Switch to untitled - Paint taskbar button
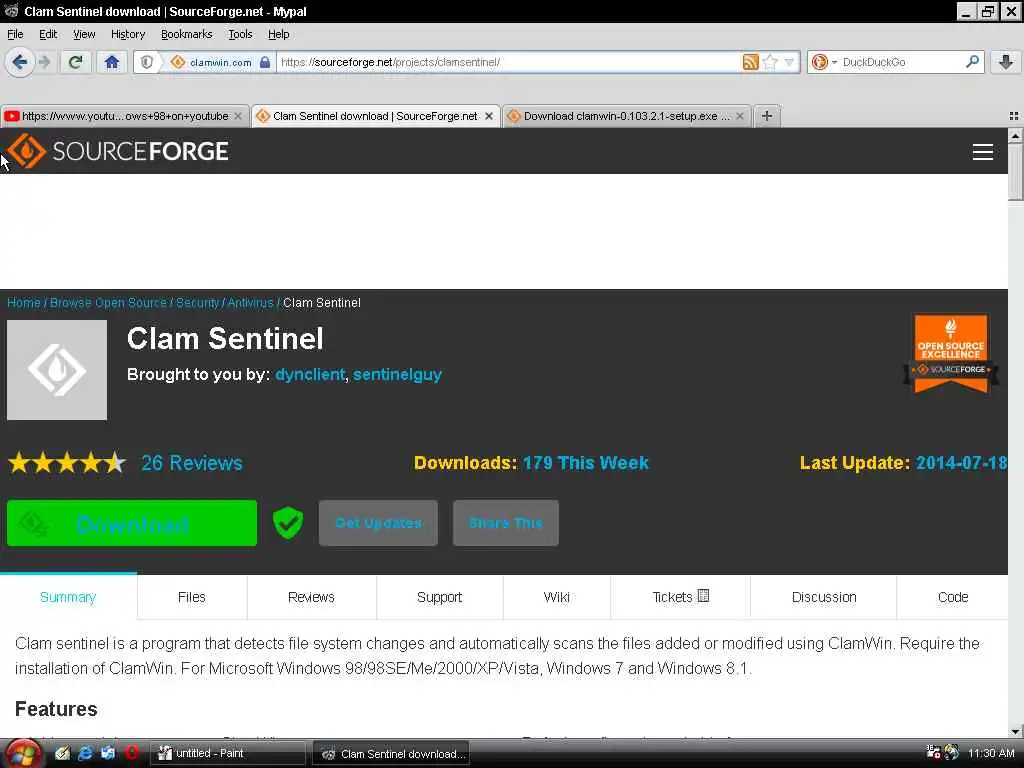1024x768 pixels. 229,753
